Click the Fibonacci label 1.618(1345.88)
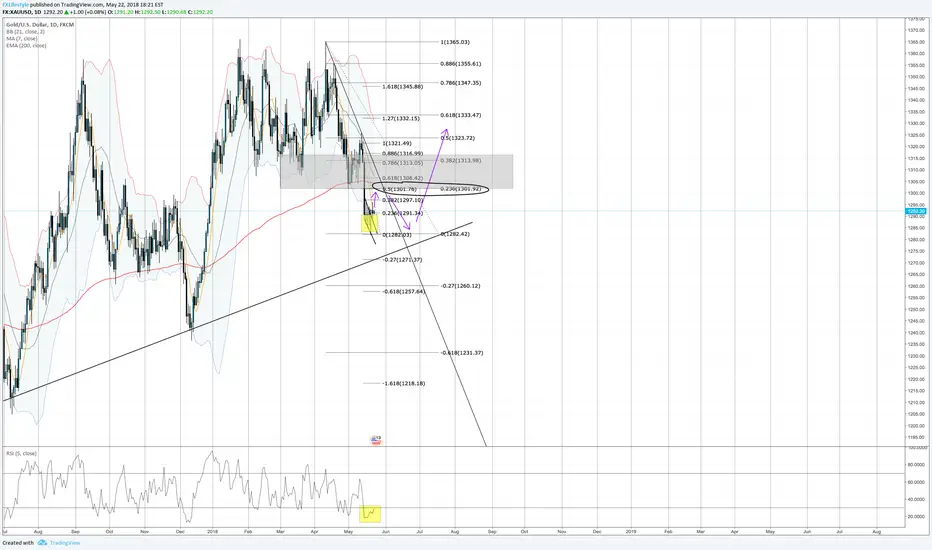Viewport: 932px width, 550px height. pos(402,87)
